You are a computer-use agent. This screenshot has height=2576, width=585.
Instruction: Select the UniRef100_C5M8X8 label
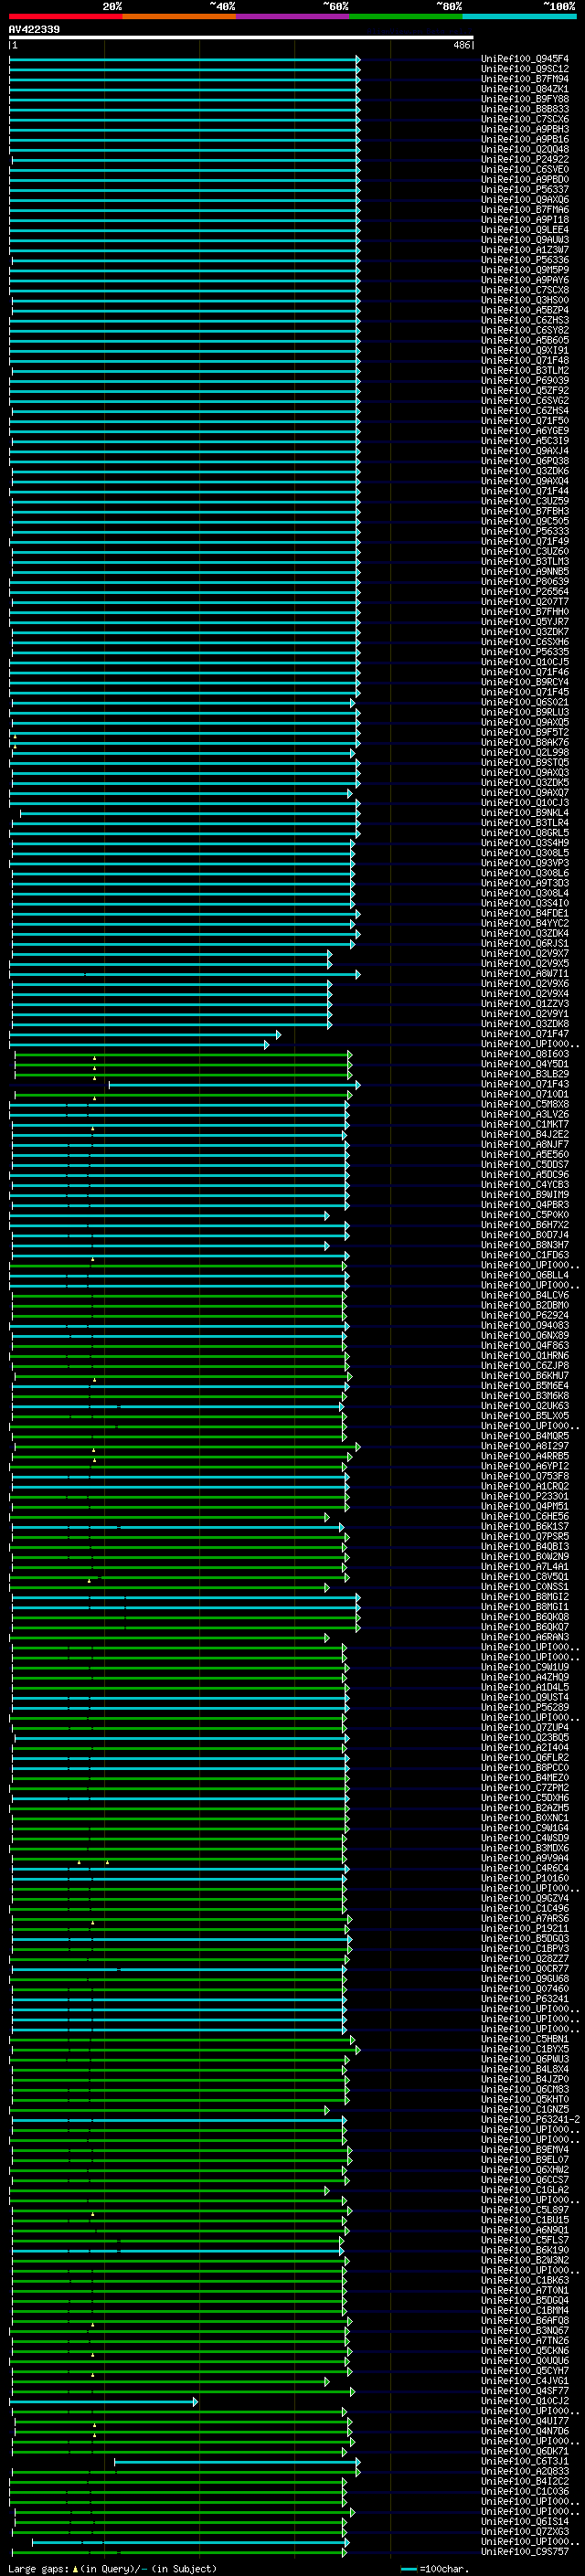[x=525, y=1104]
